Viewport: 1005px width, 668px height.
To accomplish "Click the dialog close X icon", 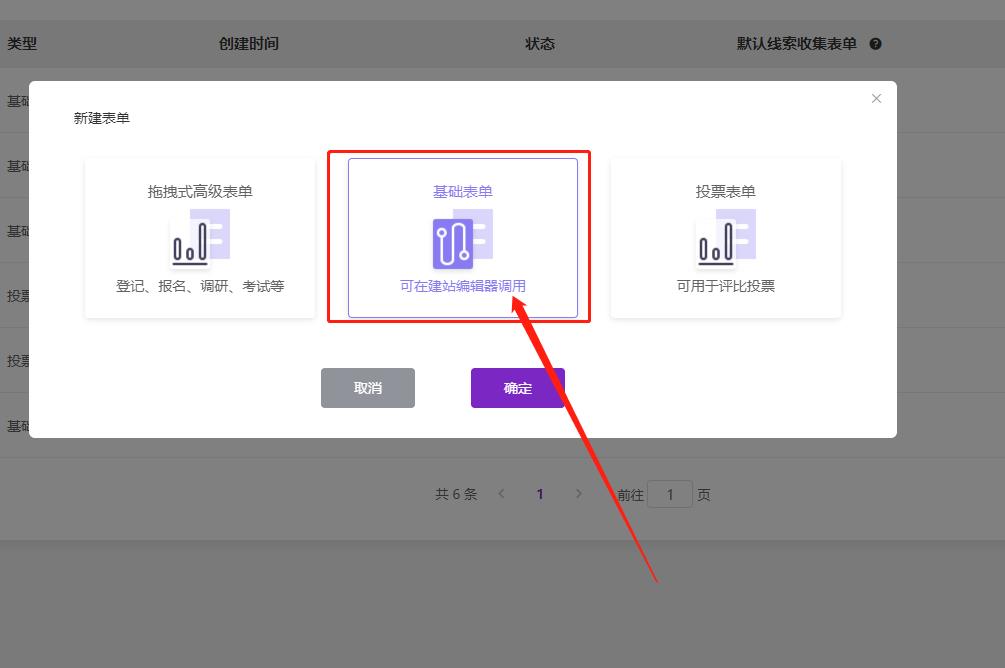I will [x=876, y=98].
